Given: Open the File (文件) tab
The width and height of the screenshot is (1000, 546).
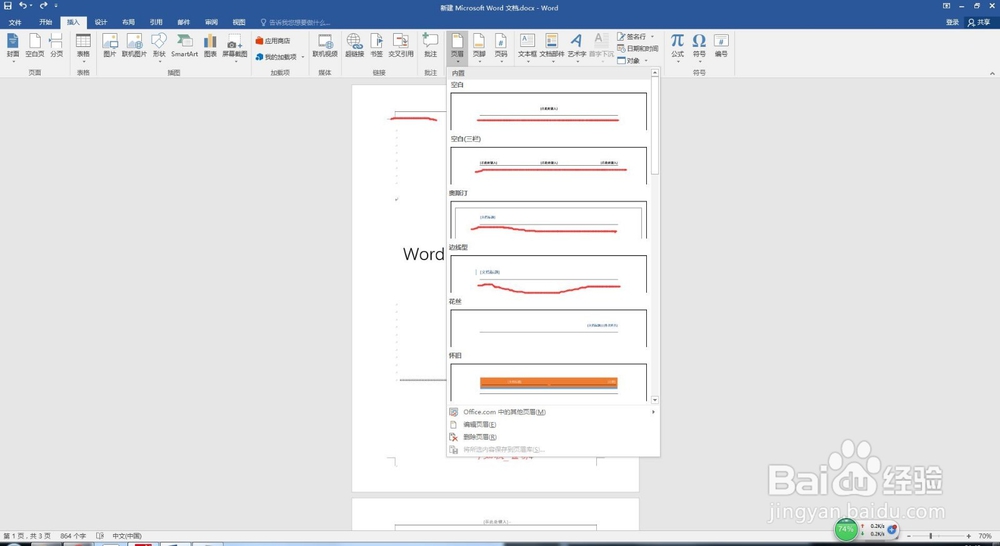Looking at the screenshot, I should 15,22.
